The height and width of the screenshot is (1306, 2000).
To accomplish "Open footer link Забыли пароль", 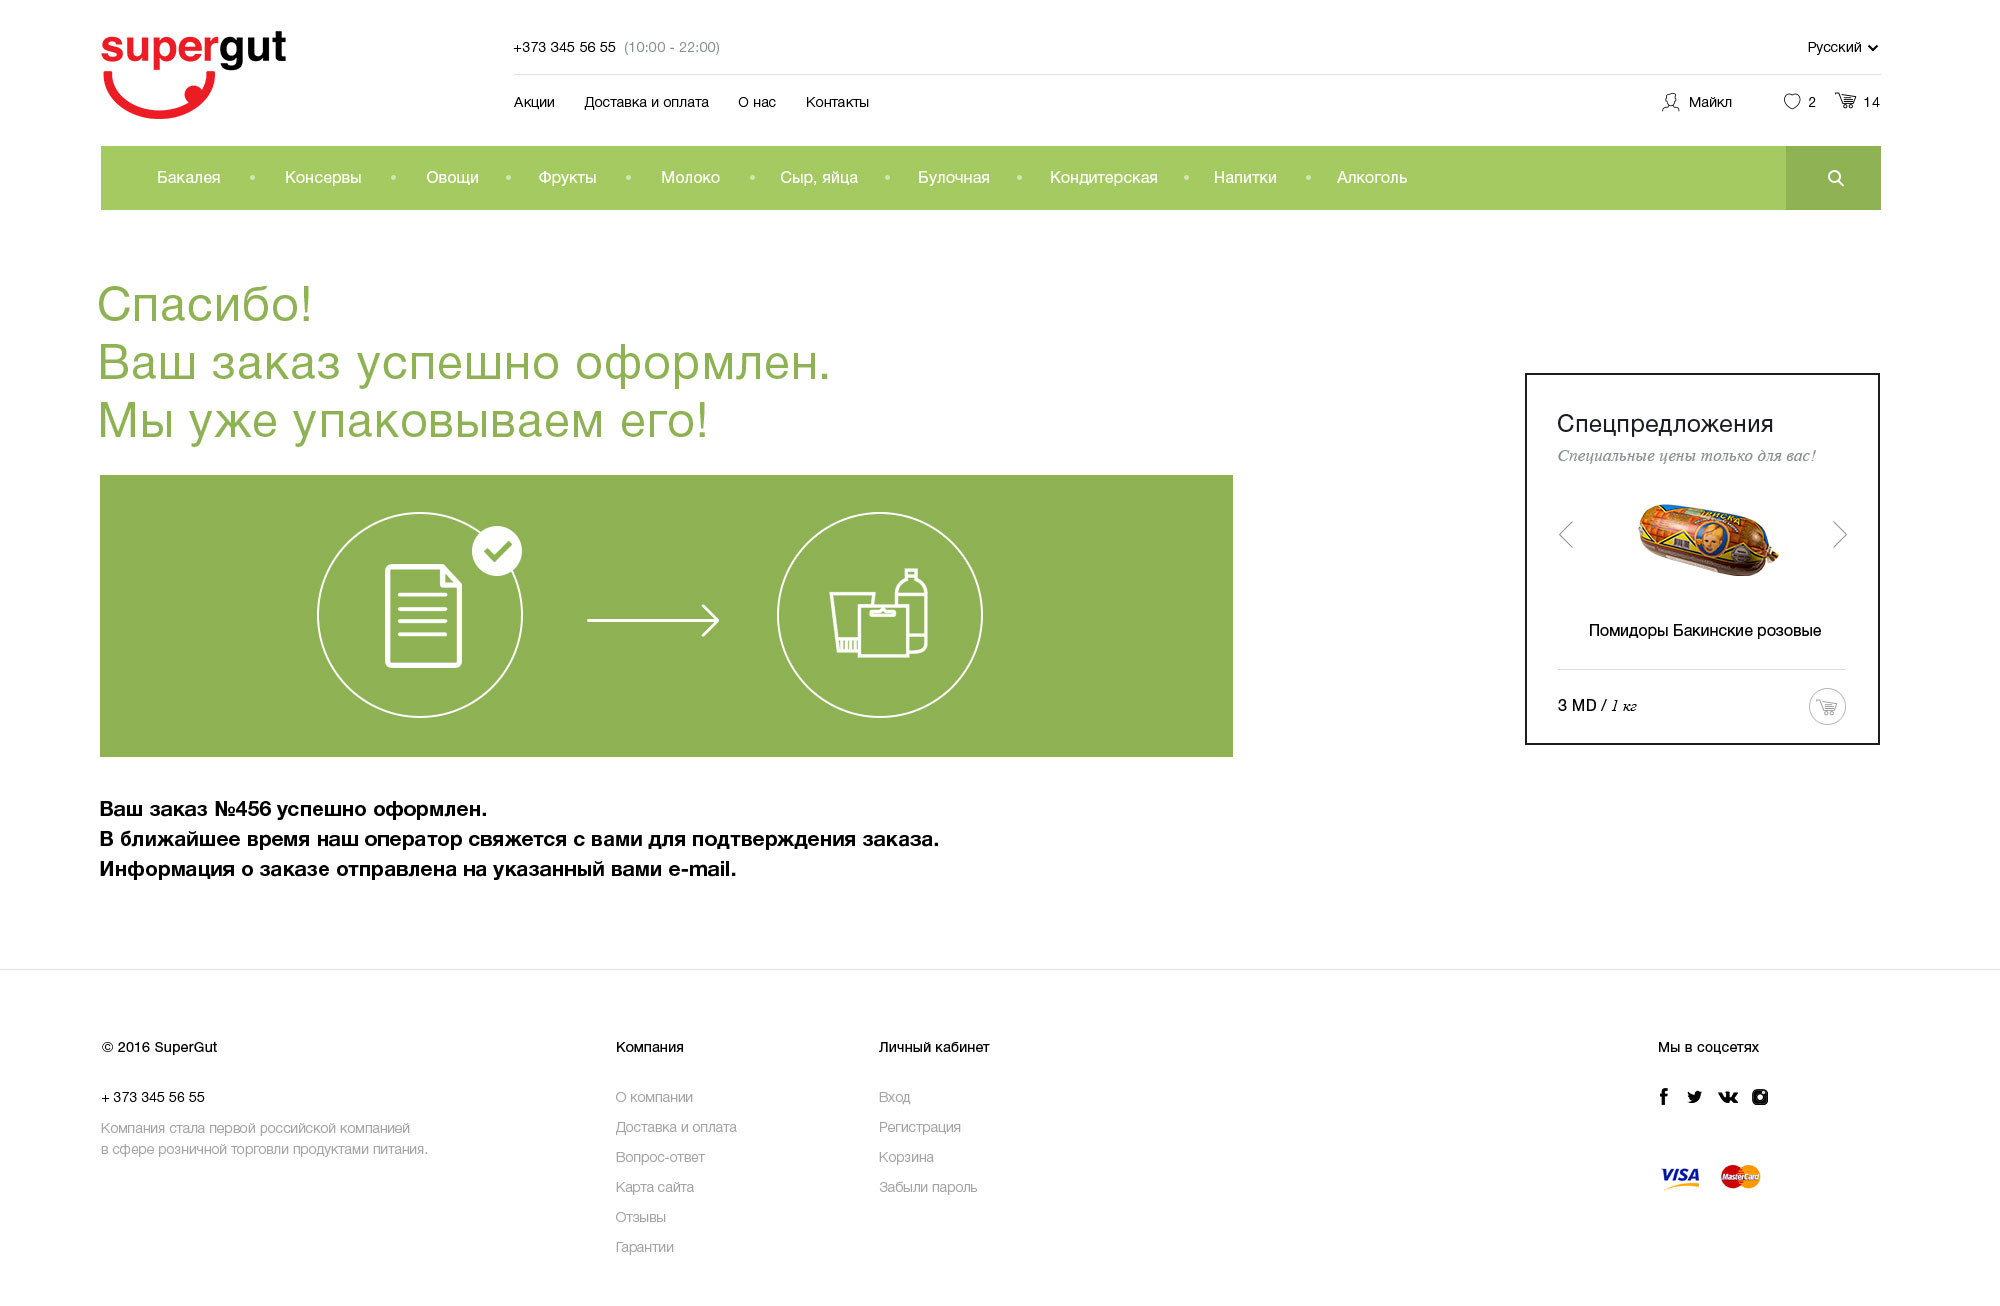I will point(928,1187).
